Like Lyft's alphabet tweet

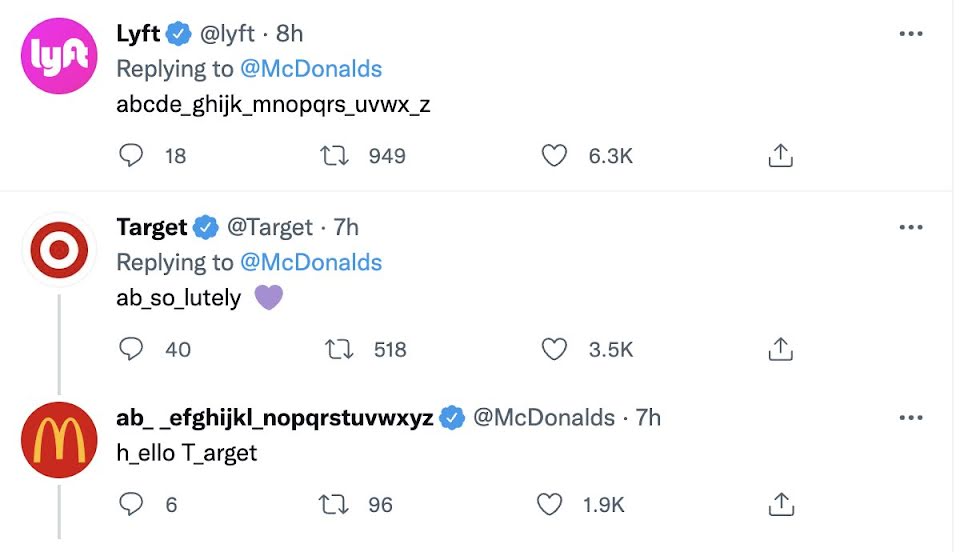[554, 156]
